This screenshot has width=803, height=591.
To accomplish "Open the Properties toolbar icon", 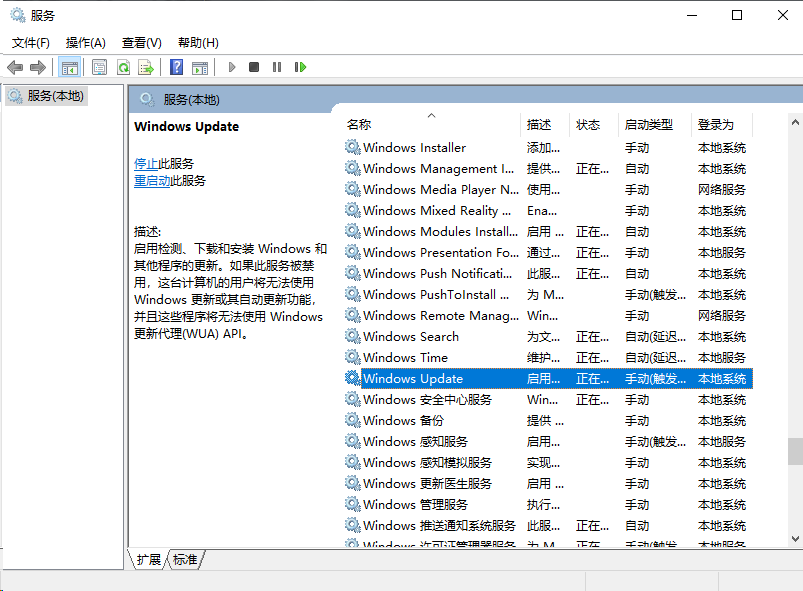I will [99, 67].
